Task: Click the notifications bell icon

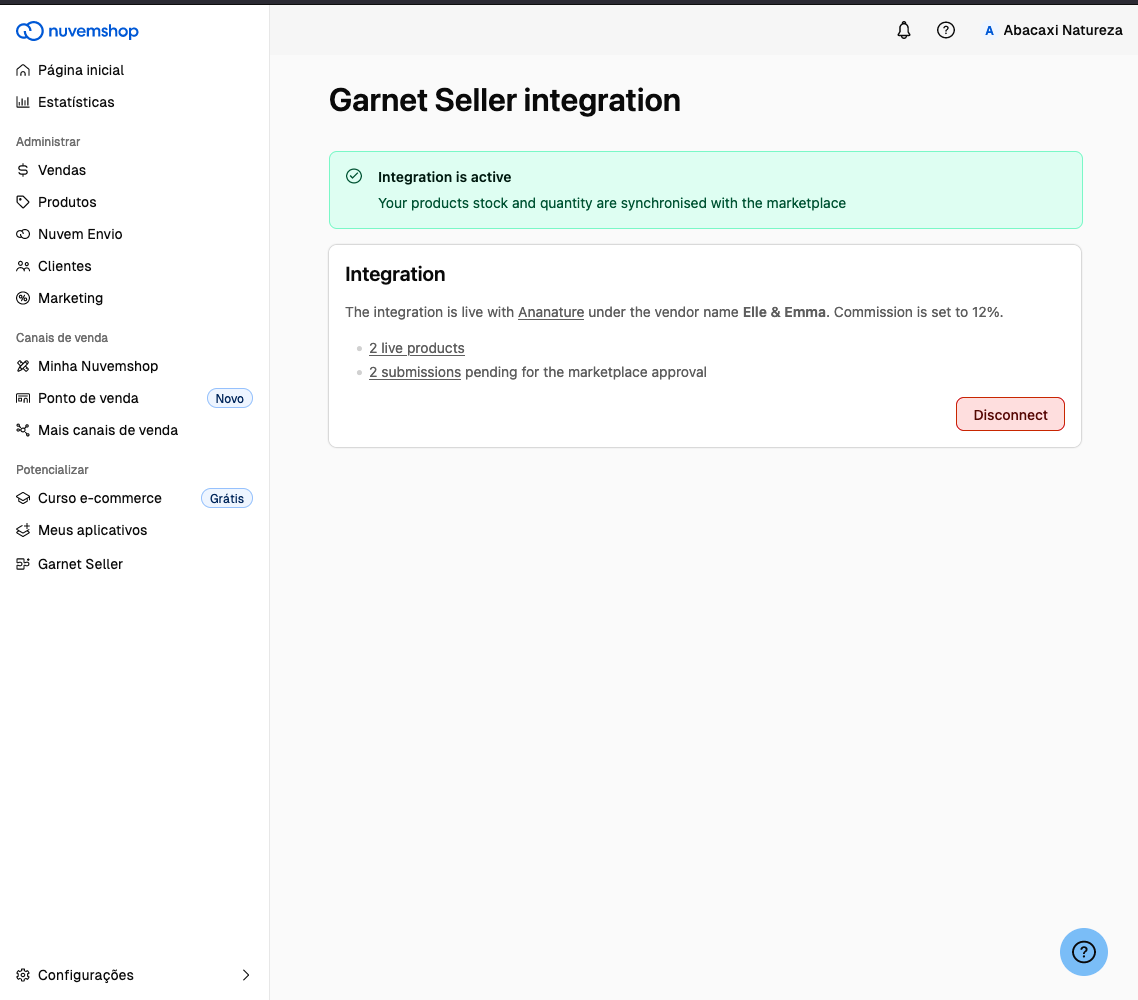Action: pos(903,30)
